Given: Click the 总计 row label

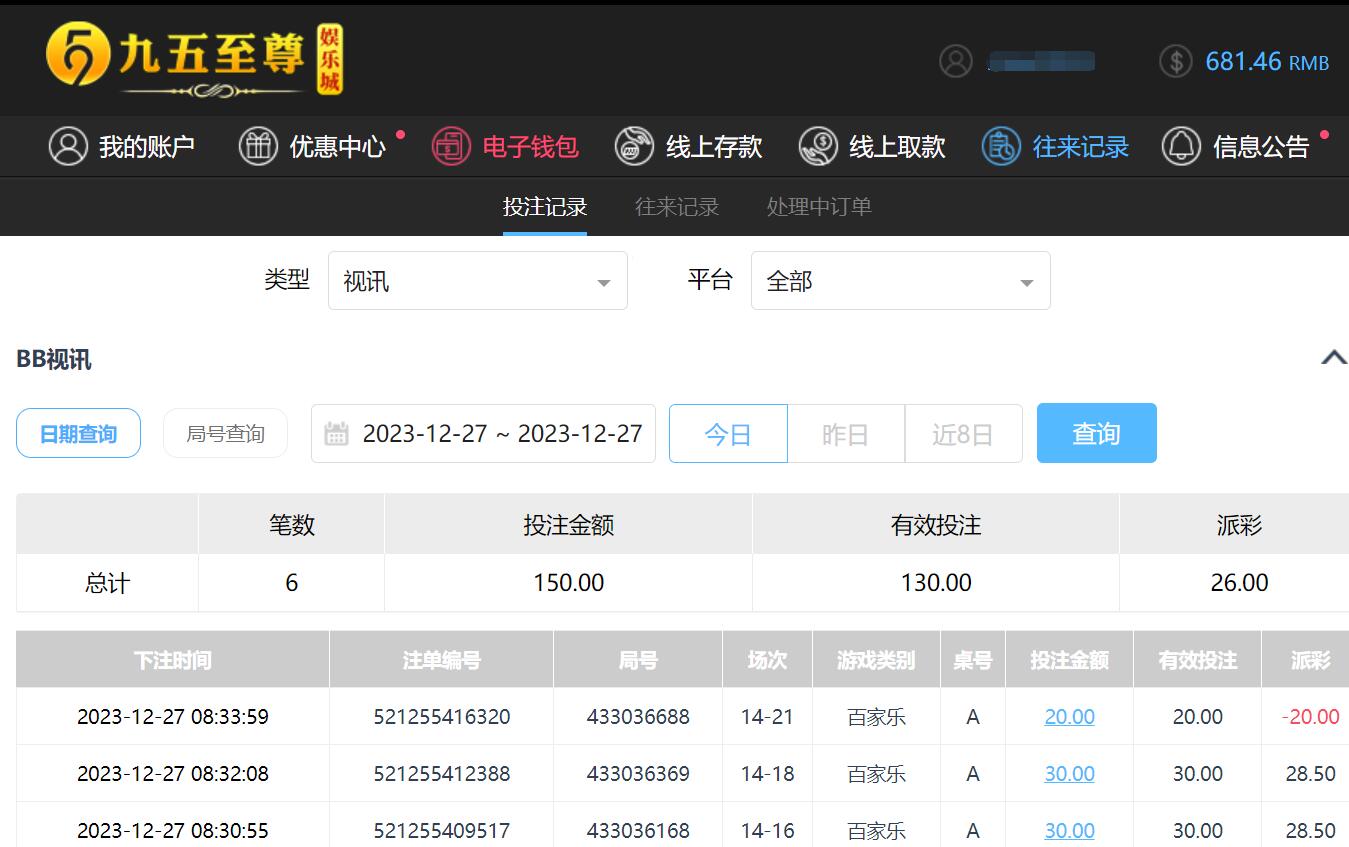Looking at the screenshot, I should point(107,583).
